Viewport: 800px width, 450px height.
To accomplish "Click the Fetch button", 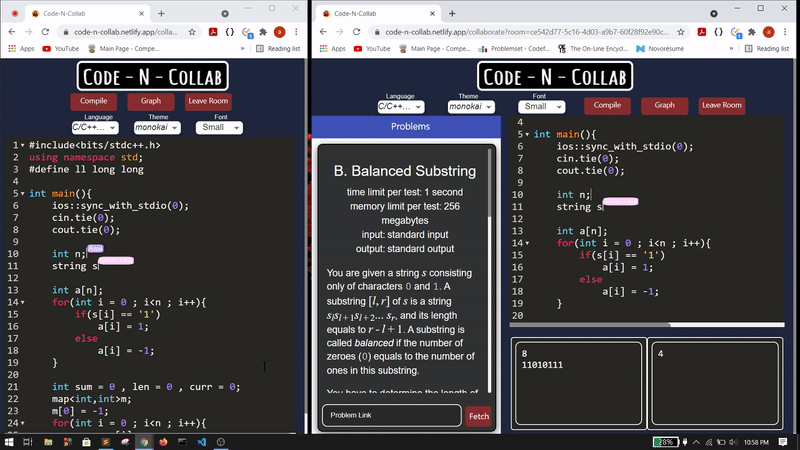I will point(479,416).
